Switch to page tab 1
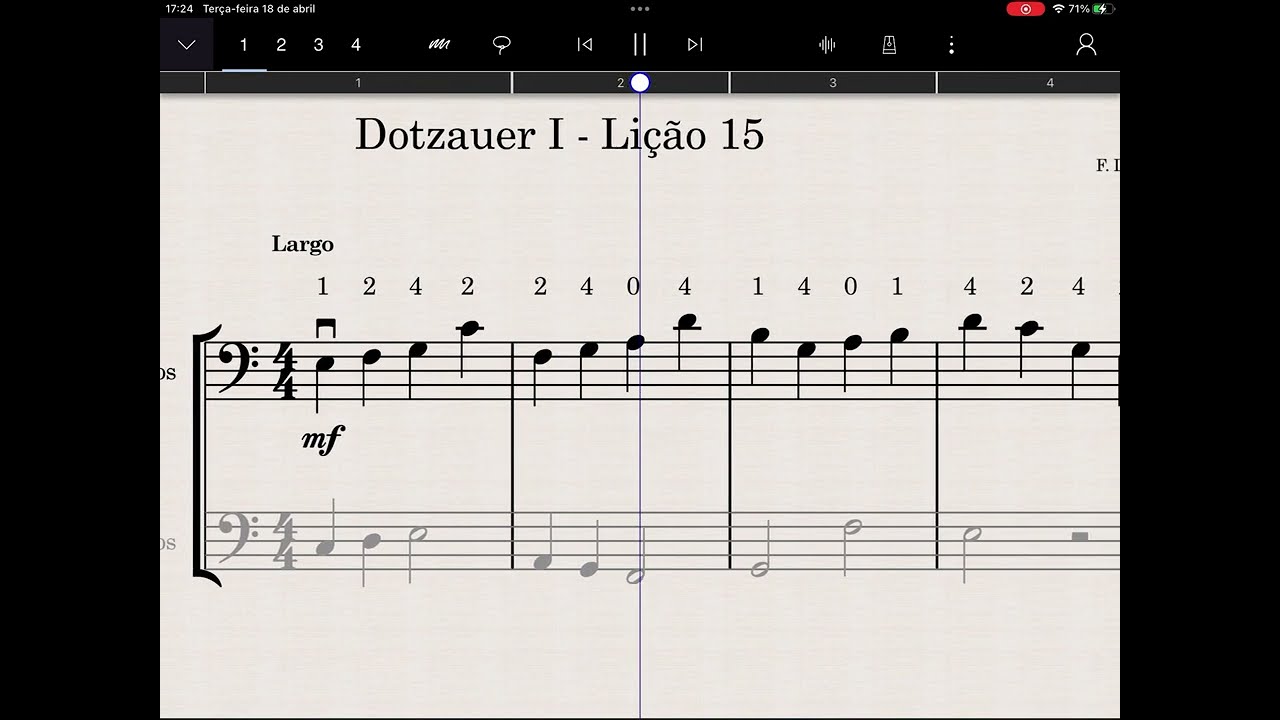The image size is (1280, 720). click(x=244, y=45)
